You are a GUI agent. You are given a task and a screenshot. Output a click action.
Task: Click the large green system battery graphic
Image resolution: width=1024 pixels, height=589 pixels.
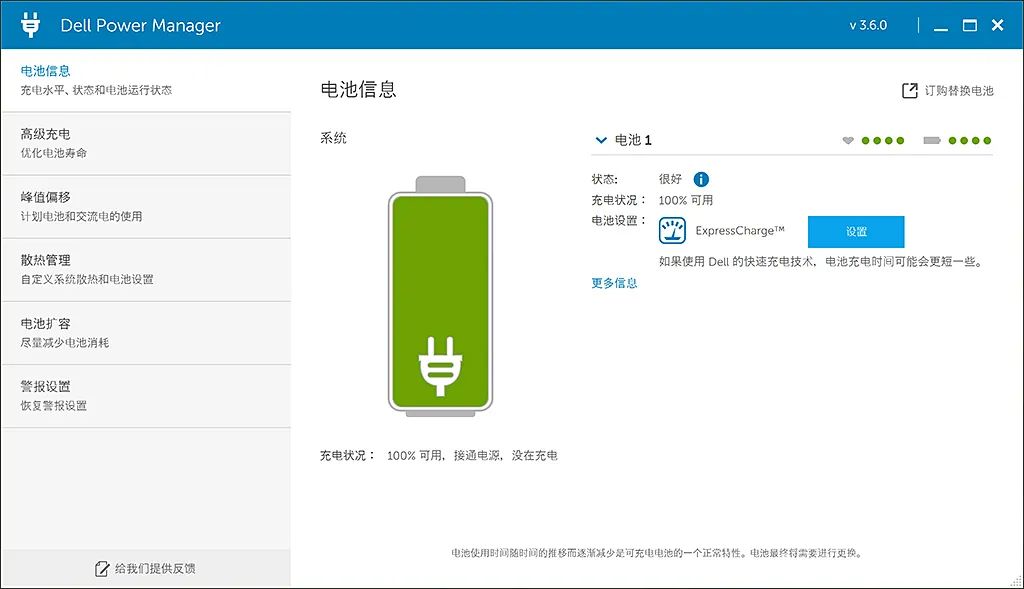(x=440, y=296)
